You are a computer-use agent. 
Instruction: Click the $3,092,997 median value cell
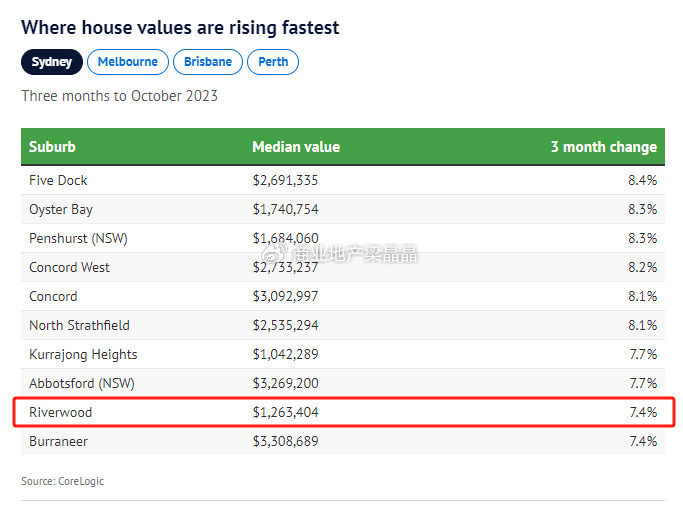(x=285, y=296)
